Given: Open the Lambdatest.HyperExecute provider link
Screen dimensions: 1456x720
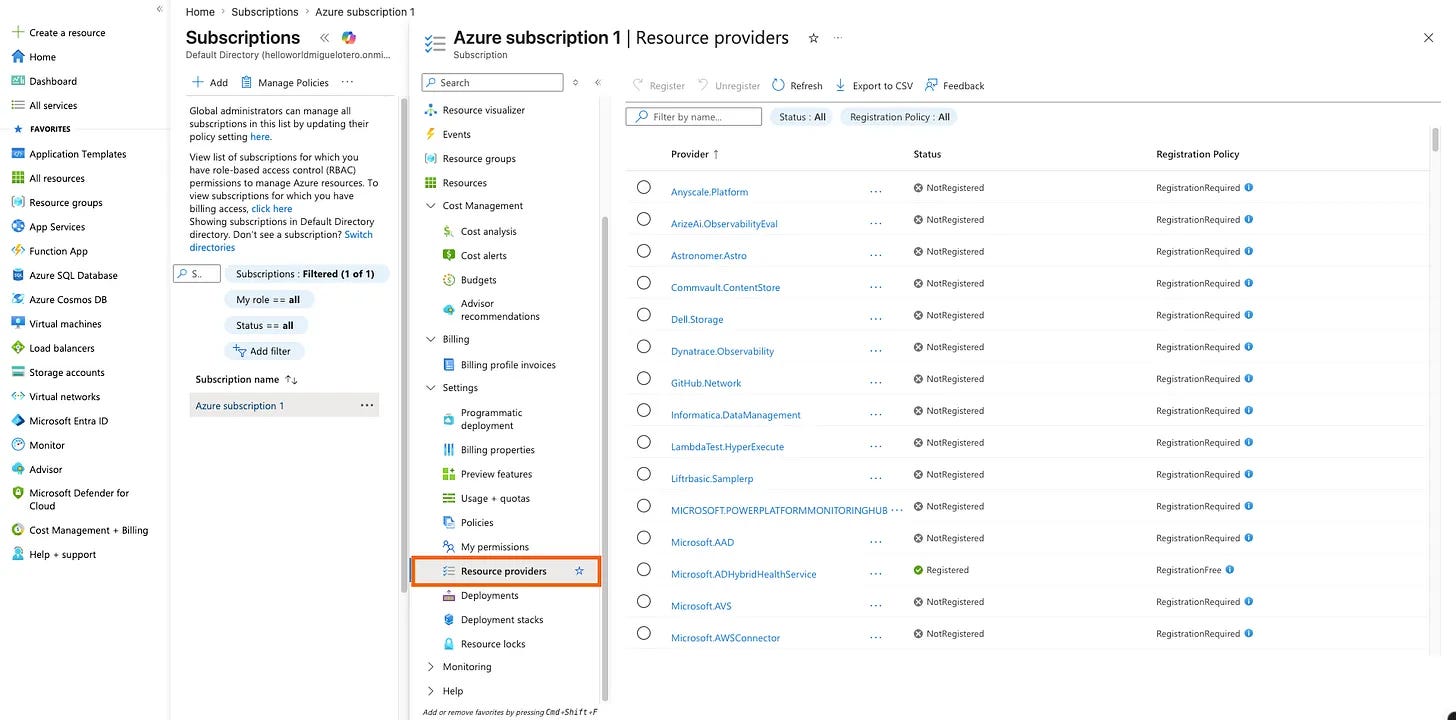Looking at the screenshot, I should 727,447.
